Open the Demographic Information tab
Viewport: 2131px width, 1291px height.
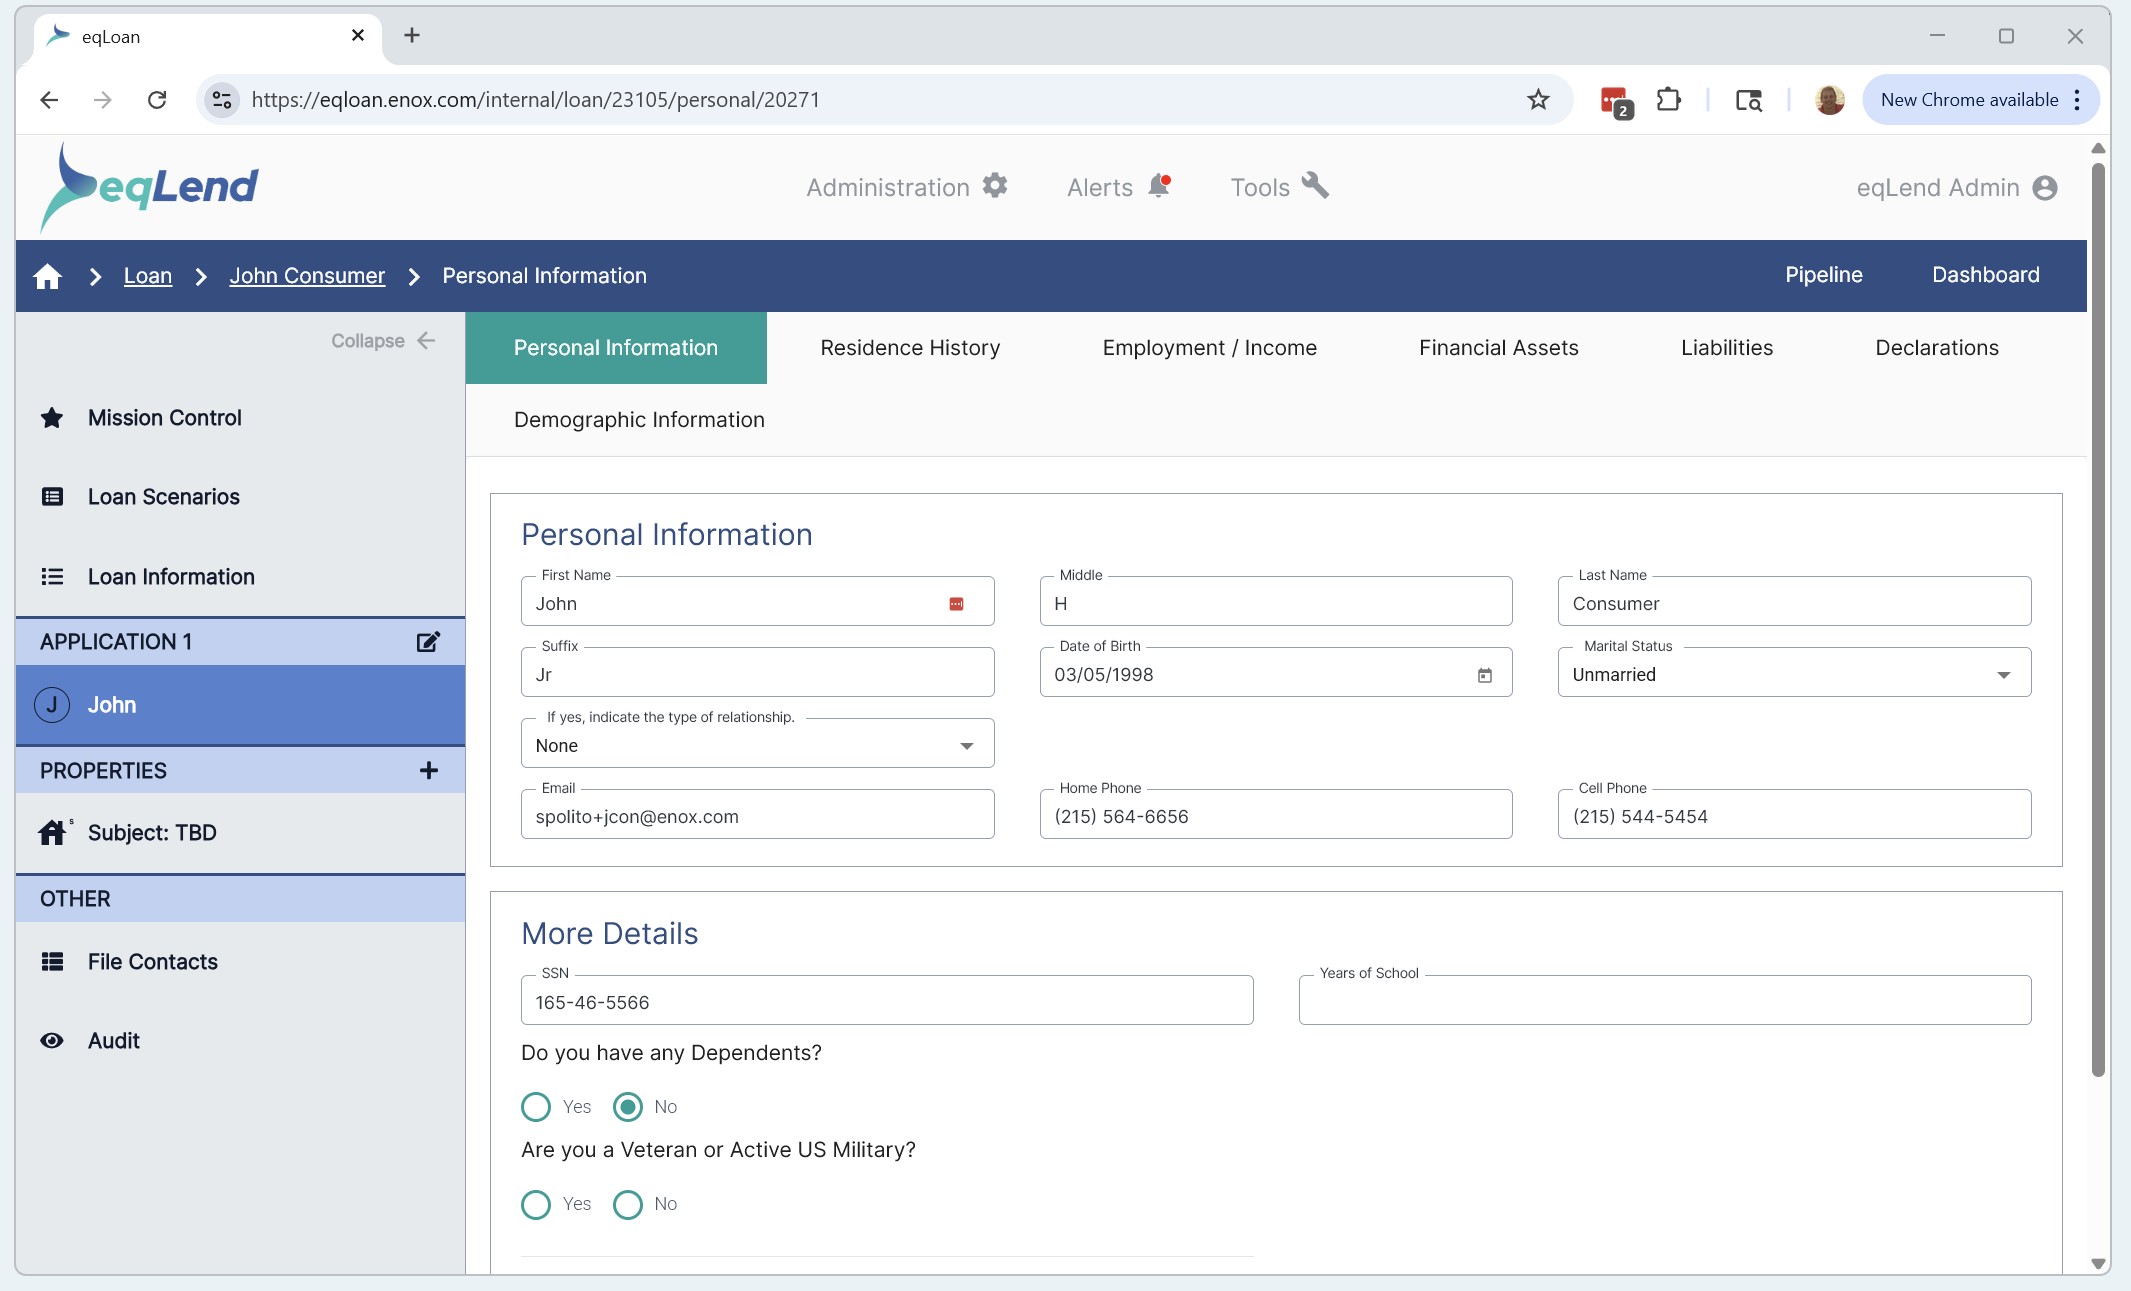tap(639, 420)
